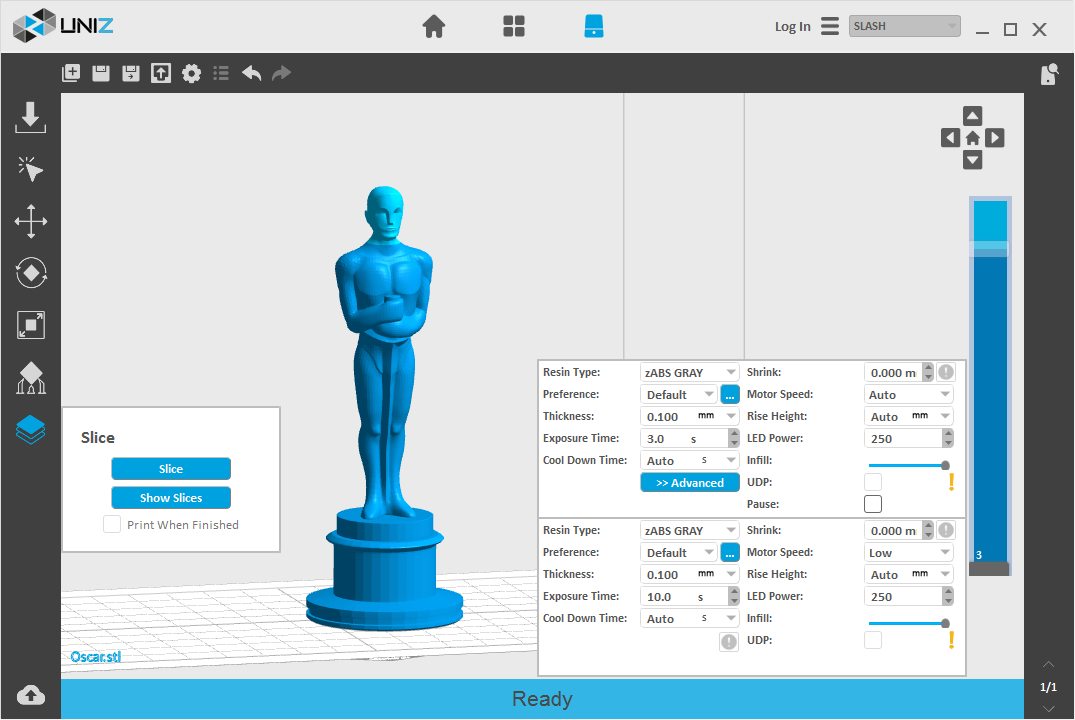
Task: Go to the Home view icon
Action: pos(433,27)
